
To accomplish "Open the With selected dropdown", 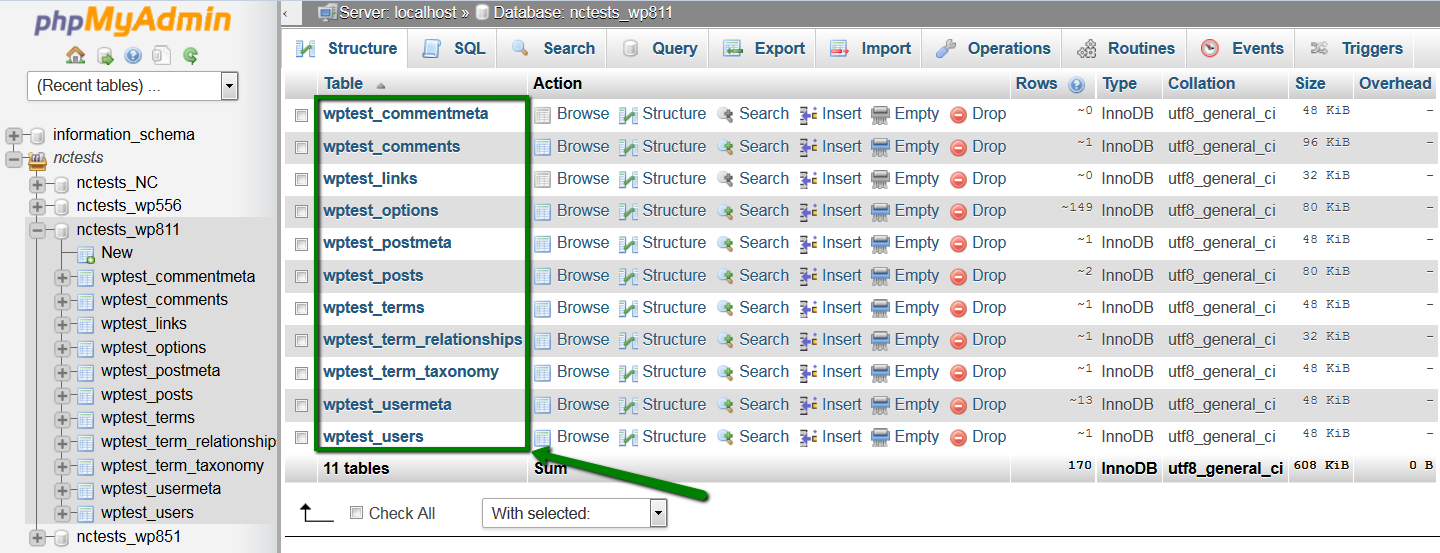I will tap(574, 514).
